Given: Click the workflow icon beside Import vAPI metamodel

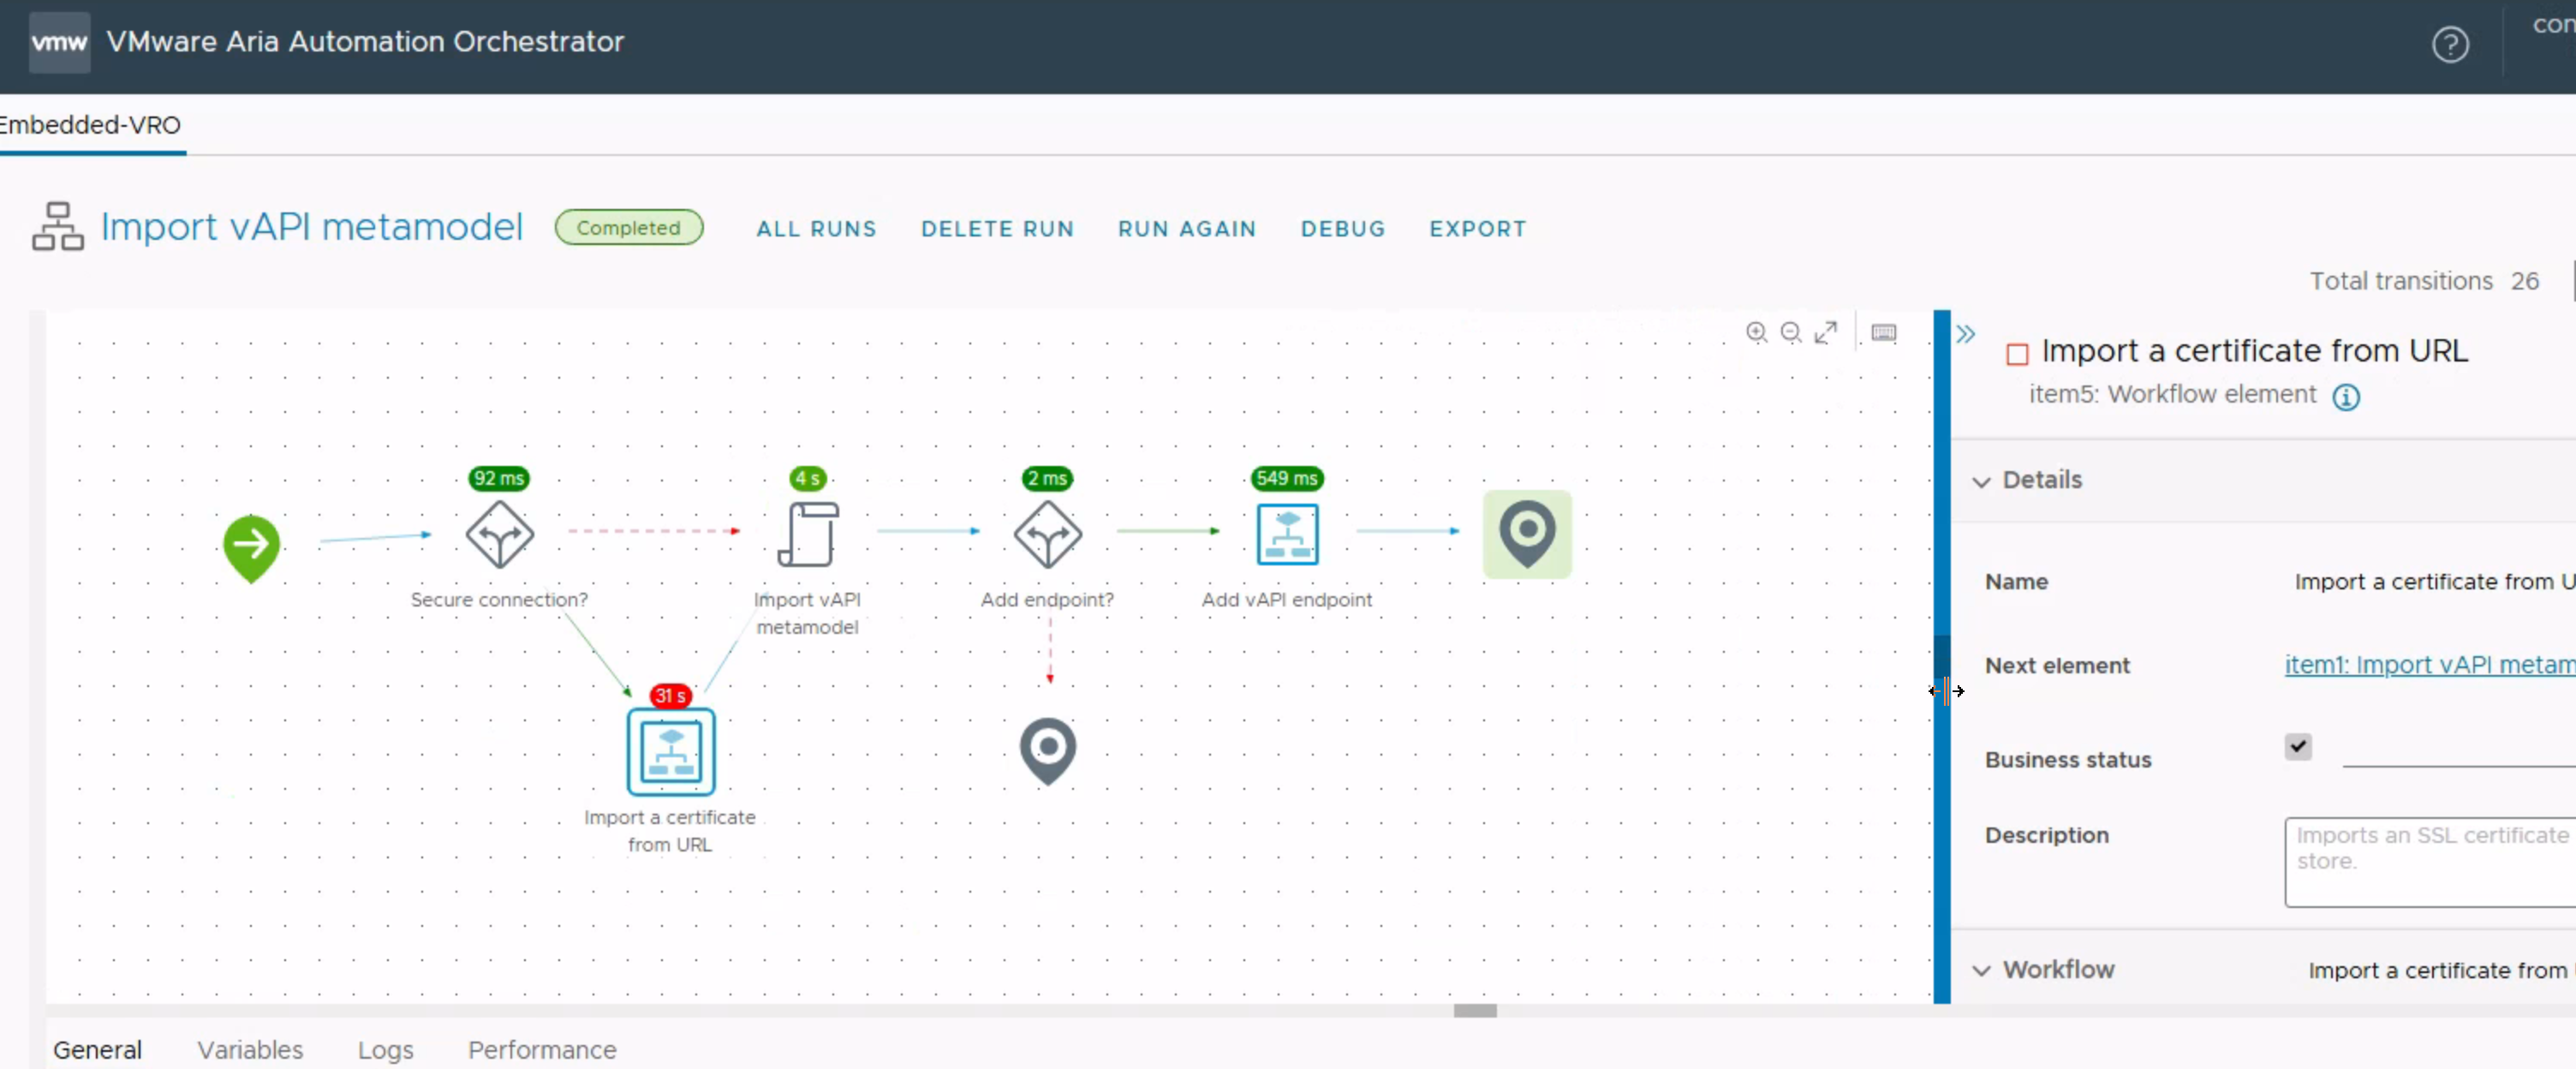Looking at the screenshot, I should (x=57, y=227).
